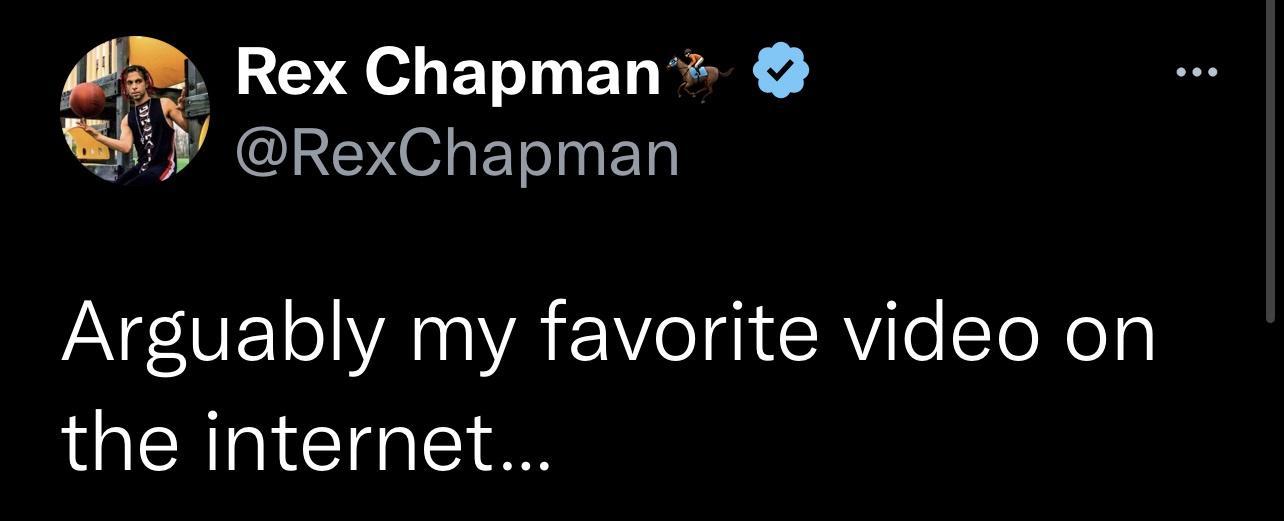Select the word "favorite" in the tweet
Viewport: 1284px width, 521px height.
click(x=686, y=333)
